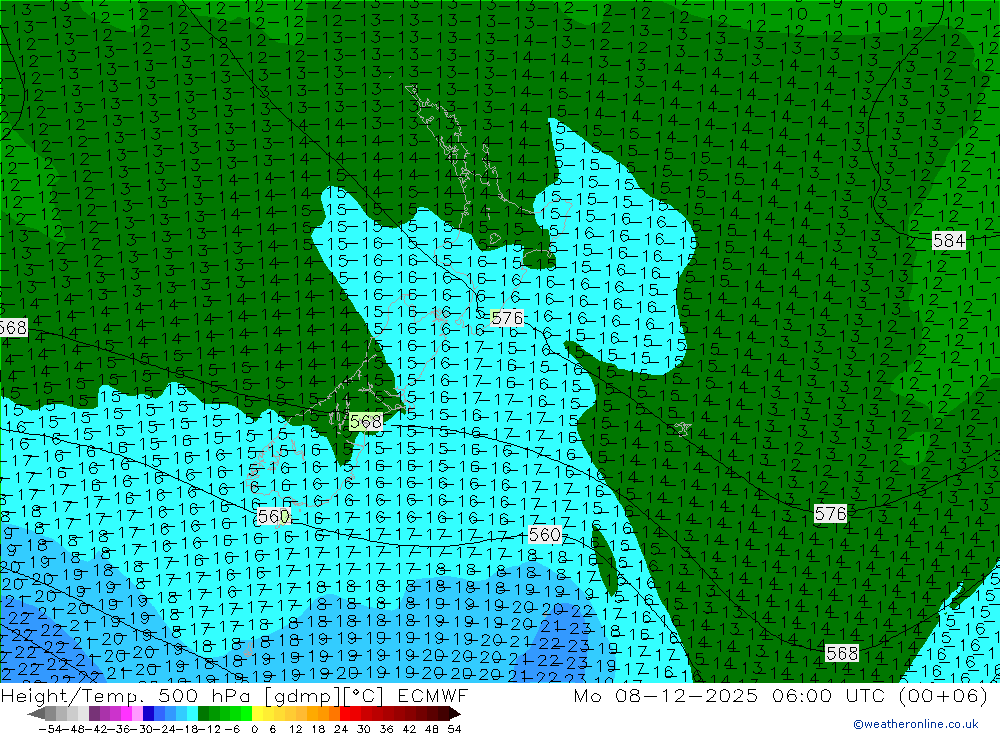Click the 568 label with the yellow-green background
Image resolution: width=1000 pixels, height=733 pixels.
tap(365, 422)
